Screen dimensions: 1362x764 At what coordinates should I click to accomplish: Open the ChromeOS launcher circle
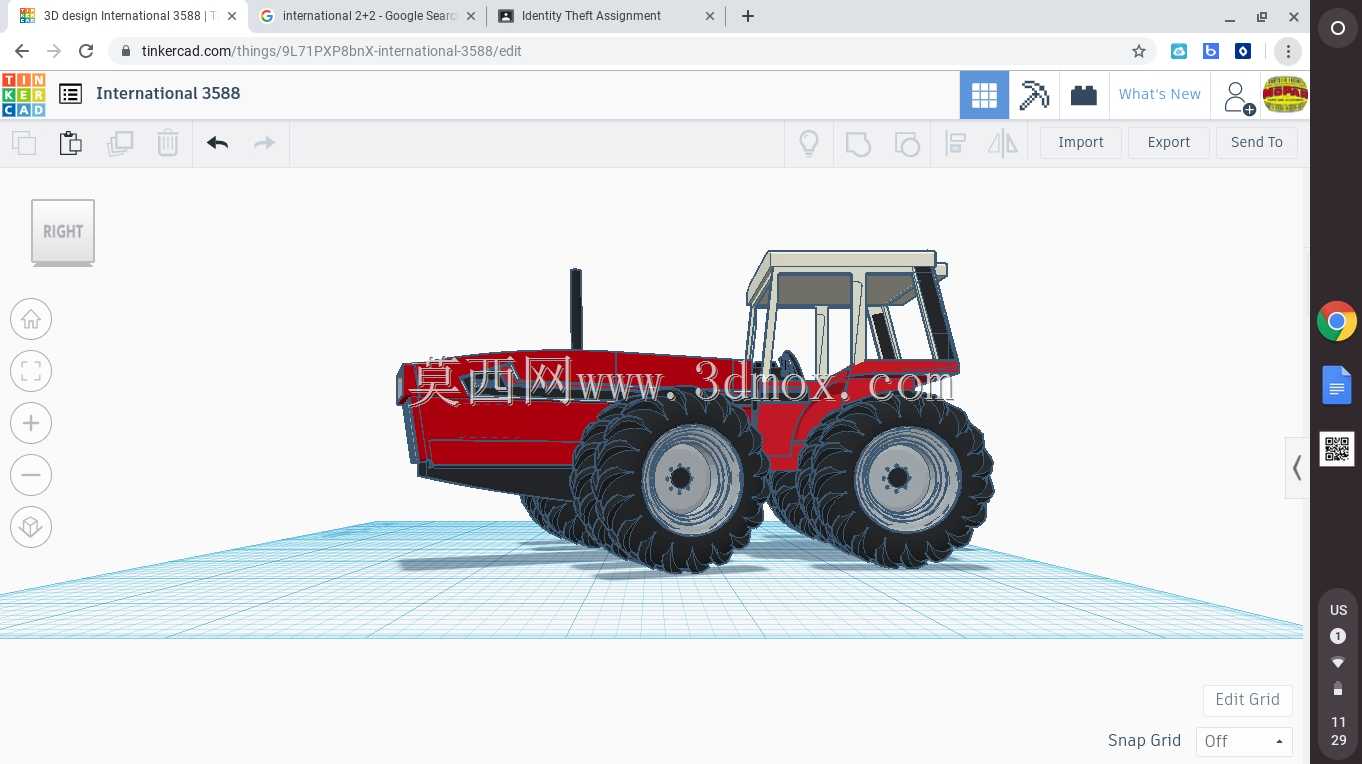(x=1337, y=29)
